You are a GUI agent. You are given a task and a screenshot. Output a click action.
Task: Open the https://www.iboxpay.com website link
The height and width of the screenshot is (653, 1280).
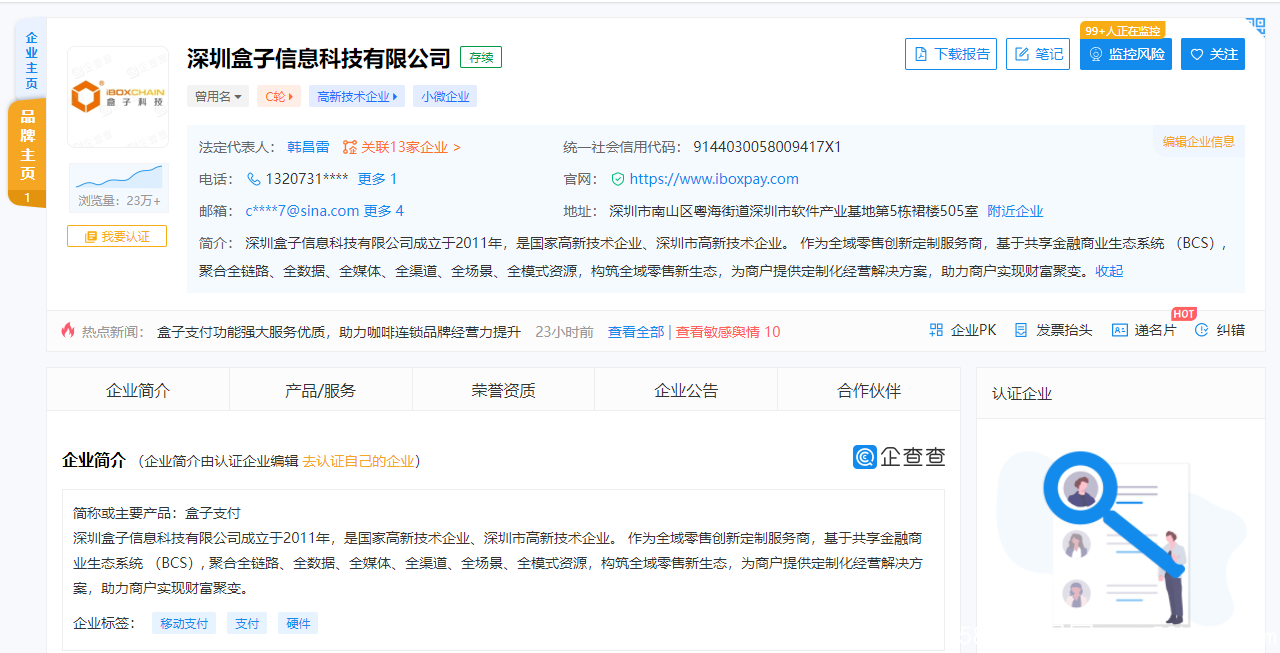[714, 179]
